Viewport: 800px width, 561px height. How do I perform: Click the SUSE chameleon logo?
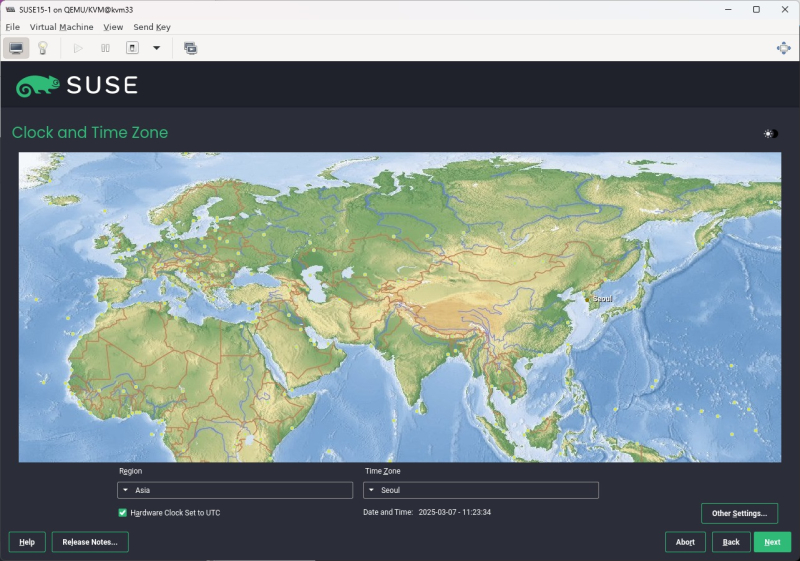tap(37, 86)
